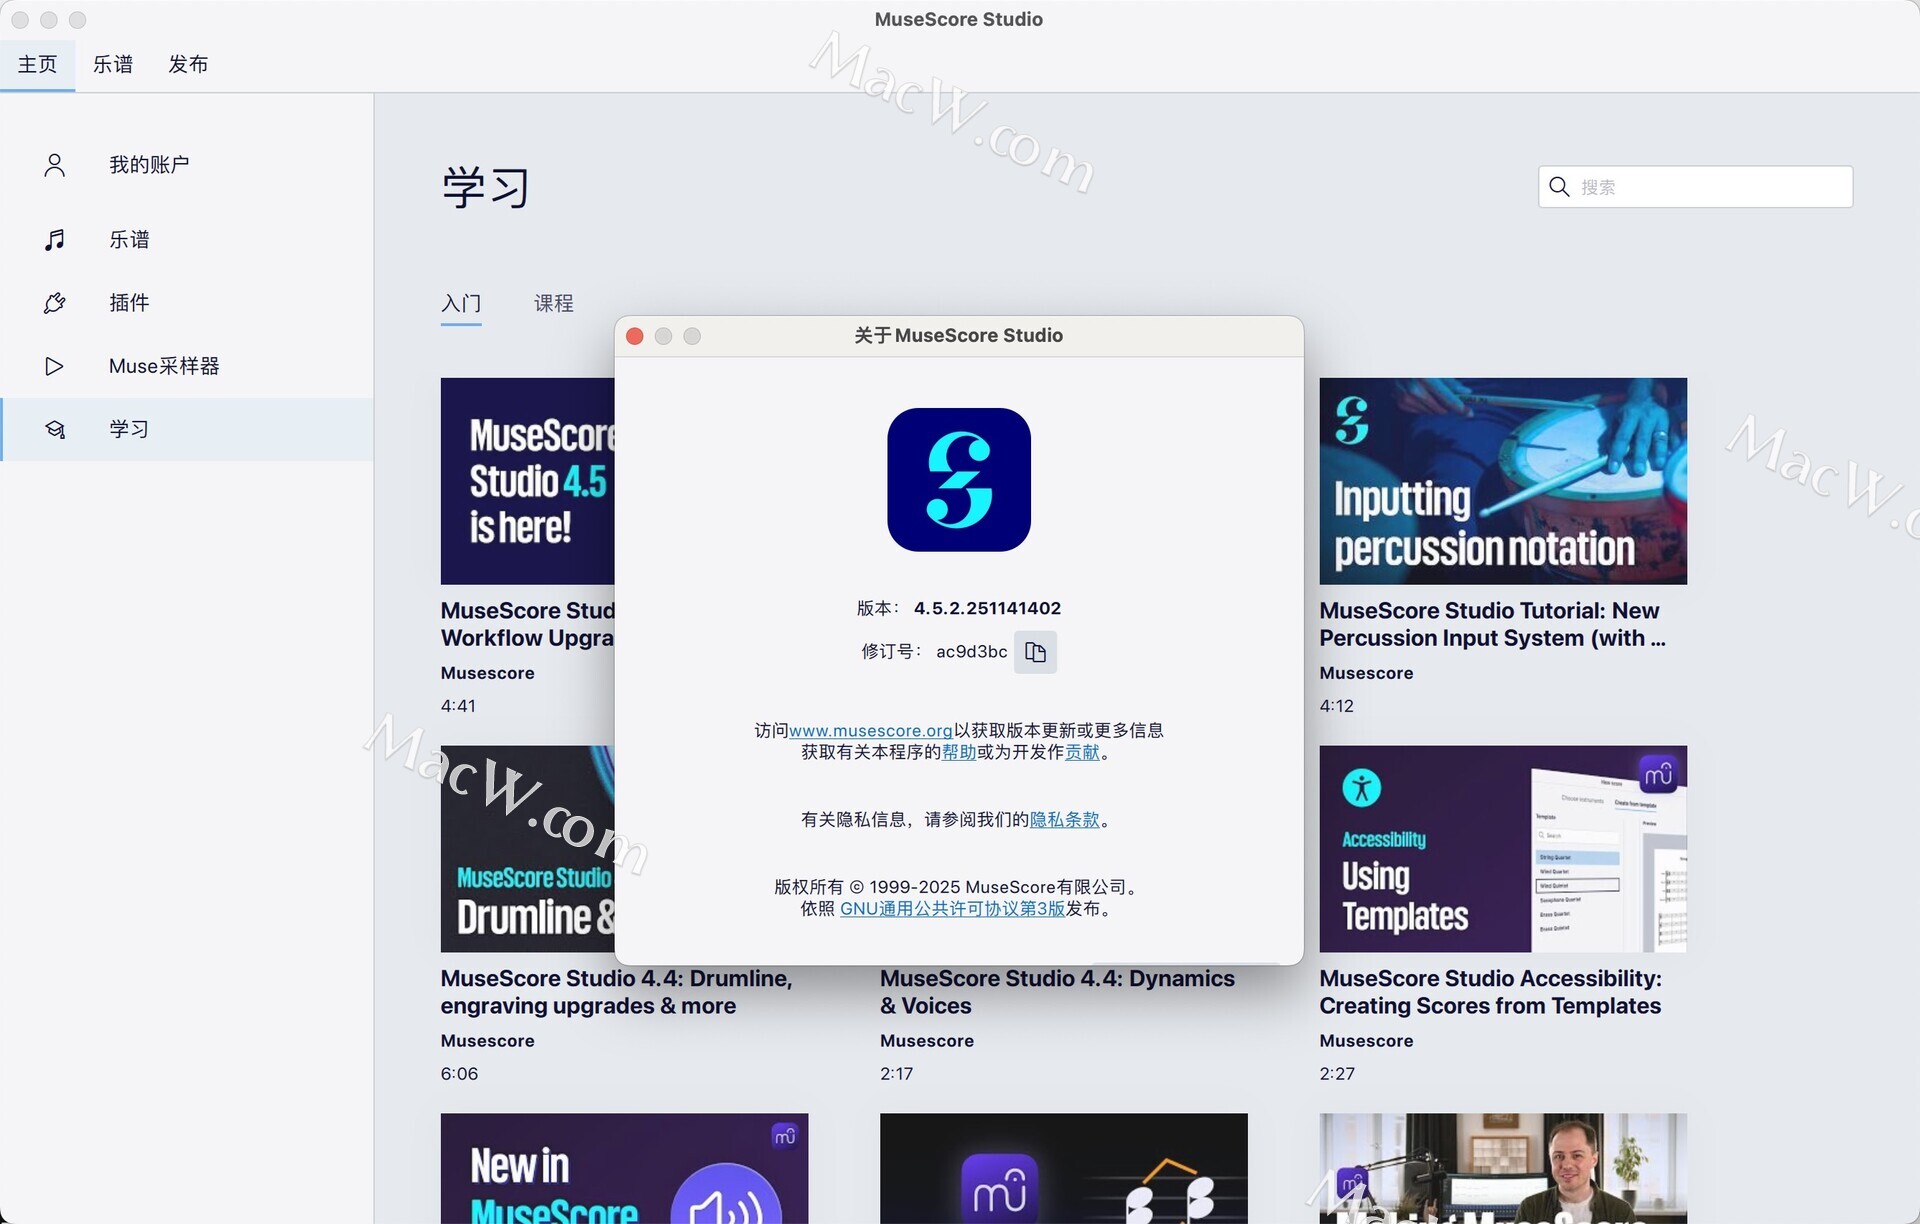The height and width of the screenshot is (1224, 1920).
Task: Switch to the 乐谱 top tab
Action: tap(113, 65)
